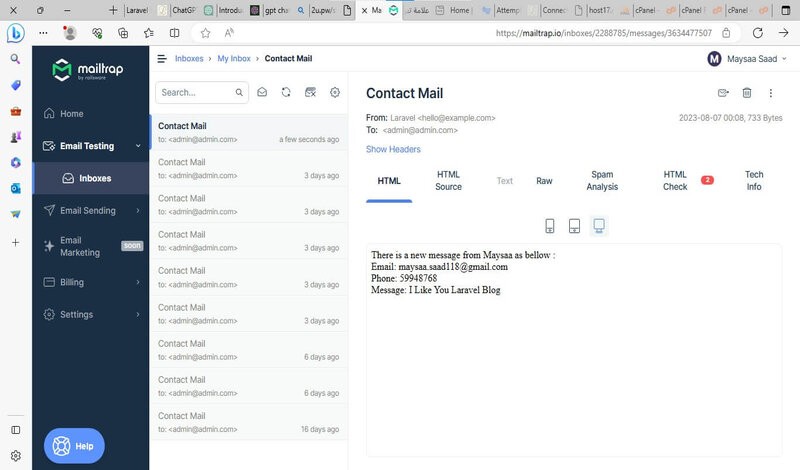The height and width of the screenshot is (470, 800).
Task: Open the Edge sidebar Microsoft 365 icon
Action: [15, 163]
